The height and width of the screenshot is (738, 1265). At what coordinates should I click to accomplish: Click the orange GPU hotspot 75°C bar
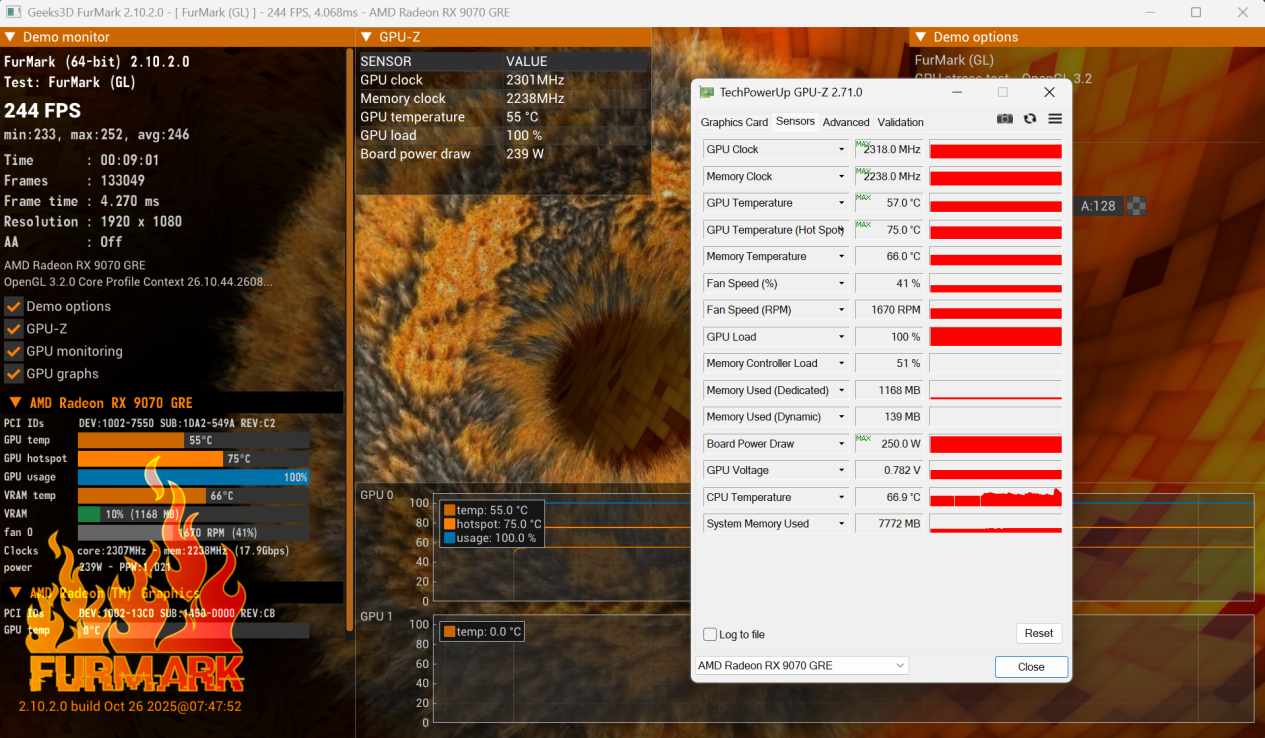pyautogui.click(x=150, y=459)
